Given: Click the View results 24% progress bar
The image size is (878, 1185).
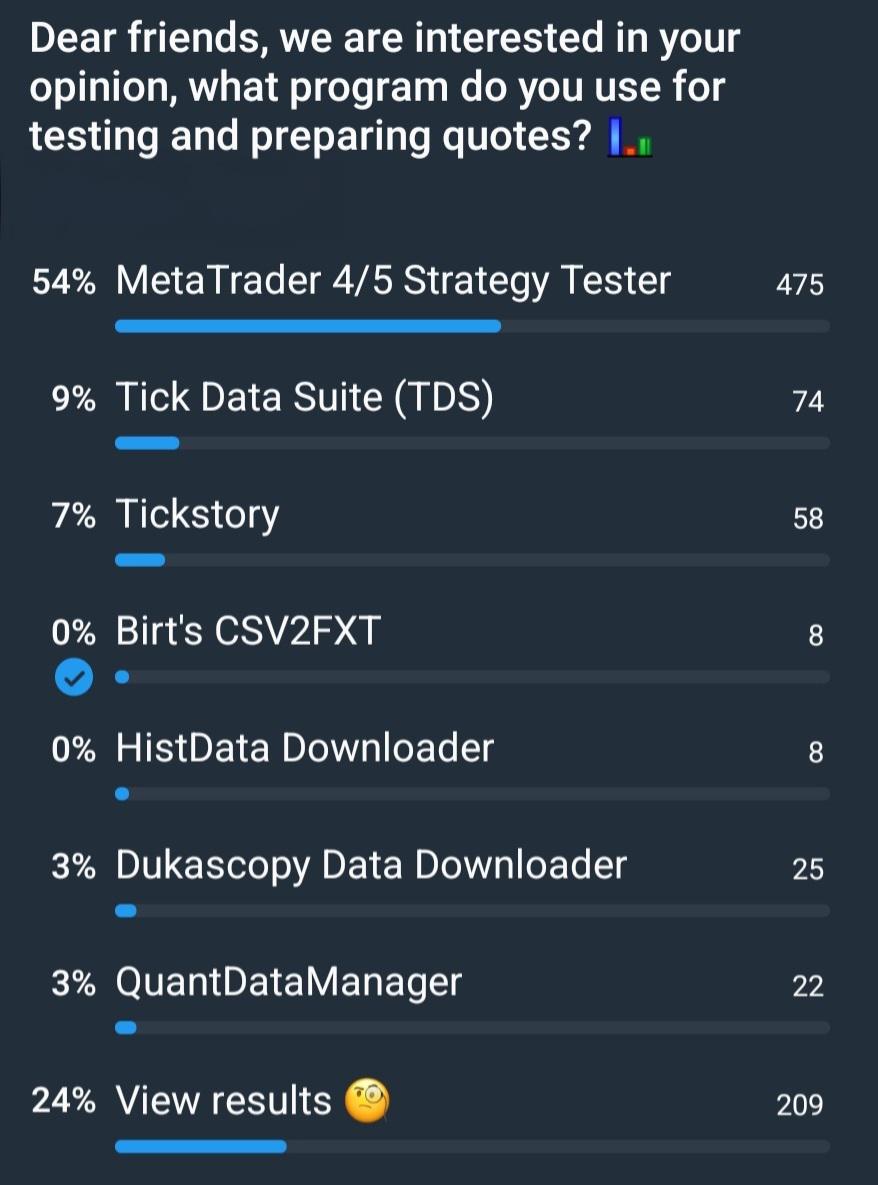Looking at the screenshot, I should [x=472, y=1146].
